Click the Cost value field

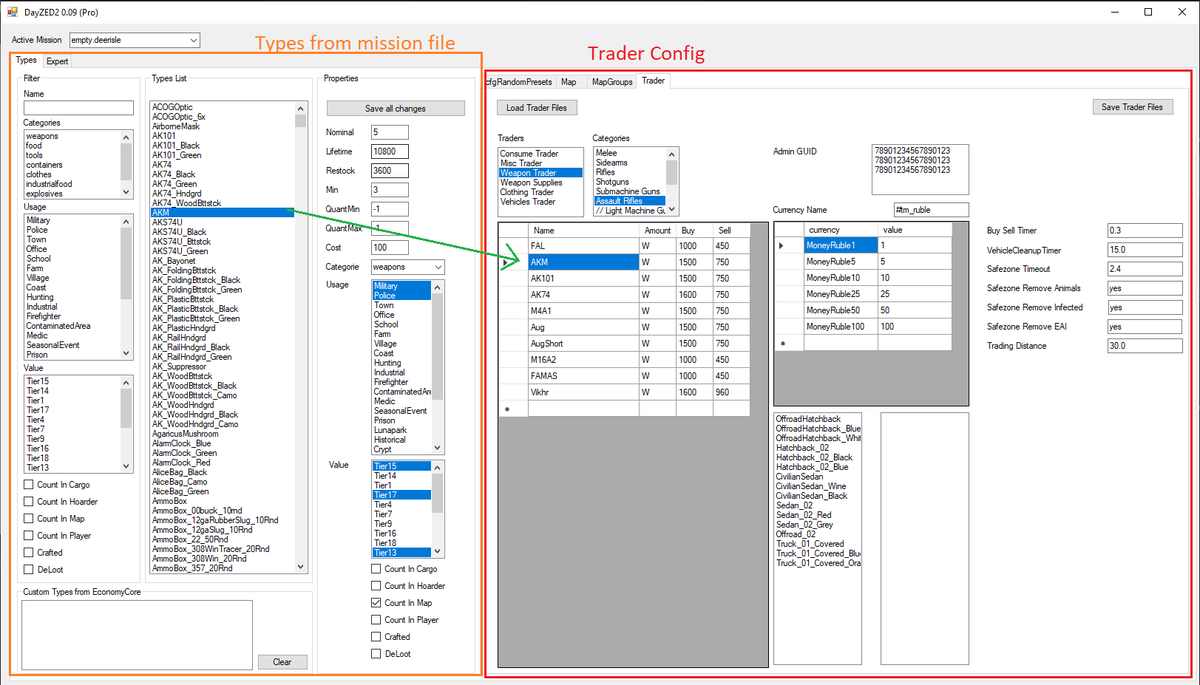pyautogui.click(x=389, y=247)
